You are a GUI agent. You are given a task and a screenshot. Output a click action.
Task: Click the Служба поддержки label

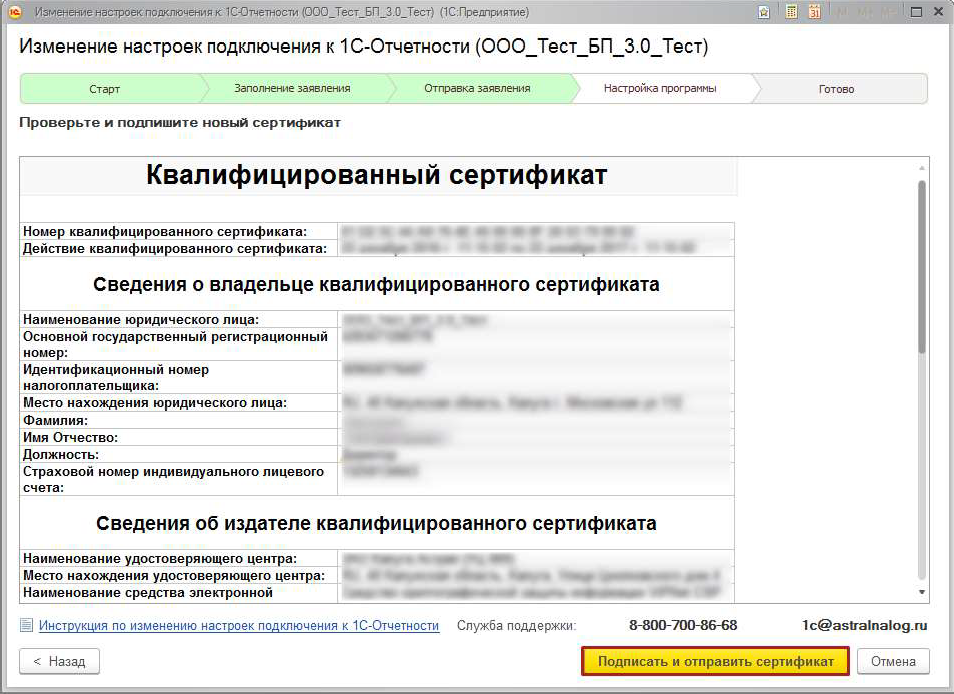click(x=516, y=625)
